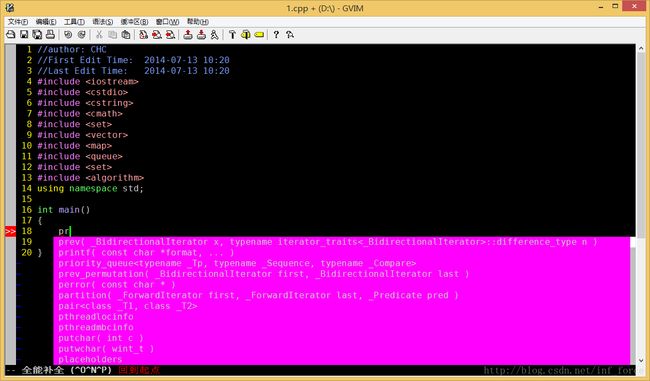Select pthreadmbcinfo completion entry
This screenshot has height=381, width=650.
click(x=342, y=328)
